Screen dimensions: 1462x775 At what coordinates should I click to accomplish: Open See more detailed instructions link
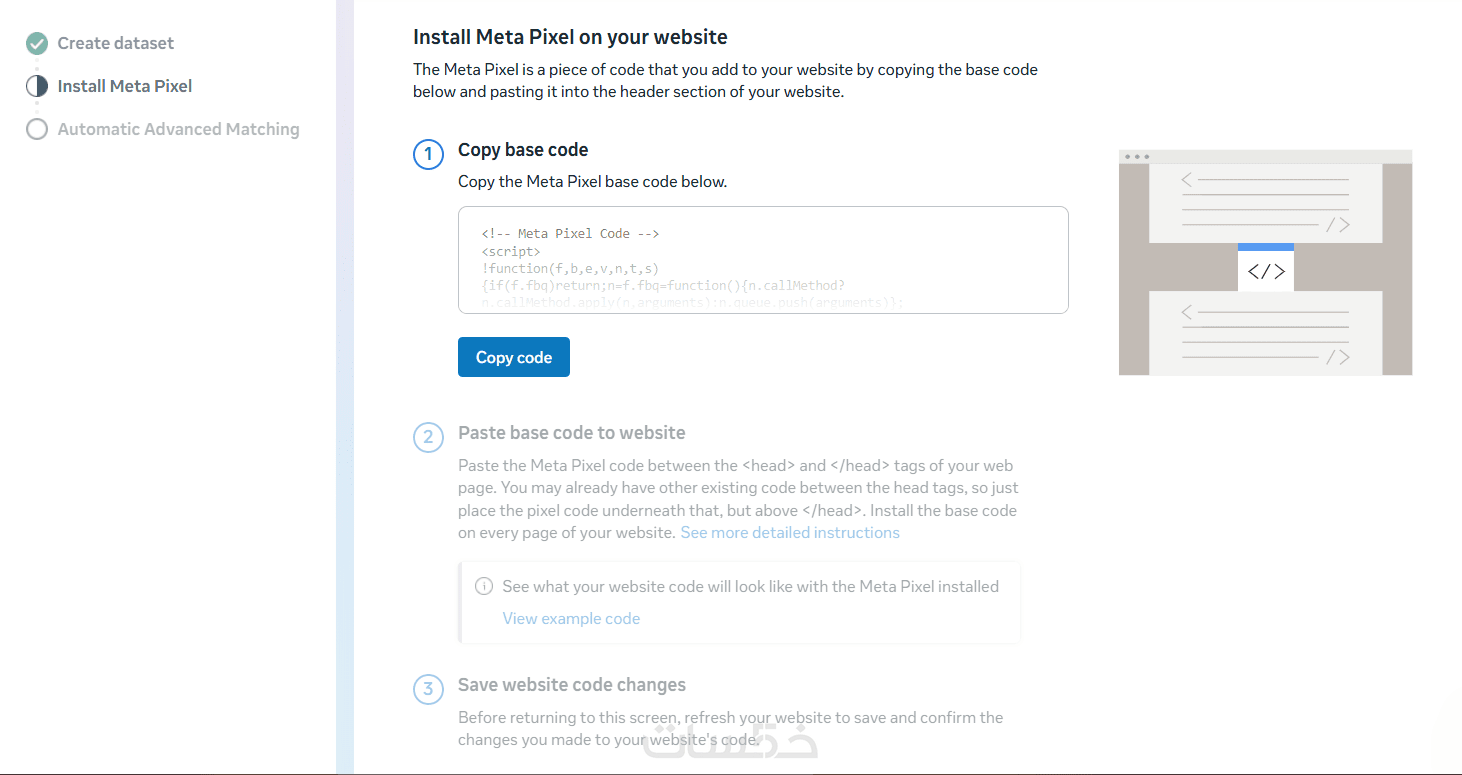[x=790, y=533]
